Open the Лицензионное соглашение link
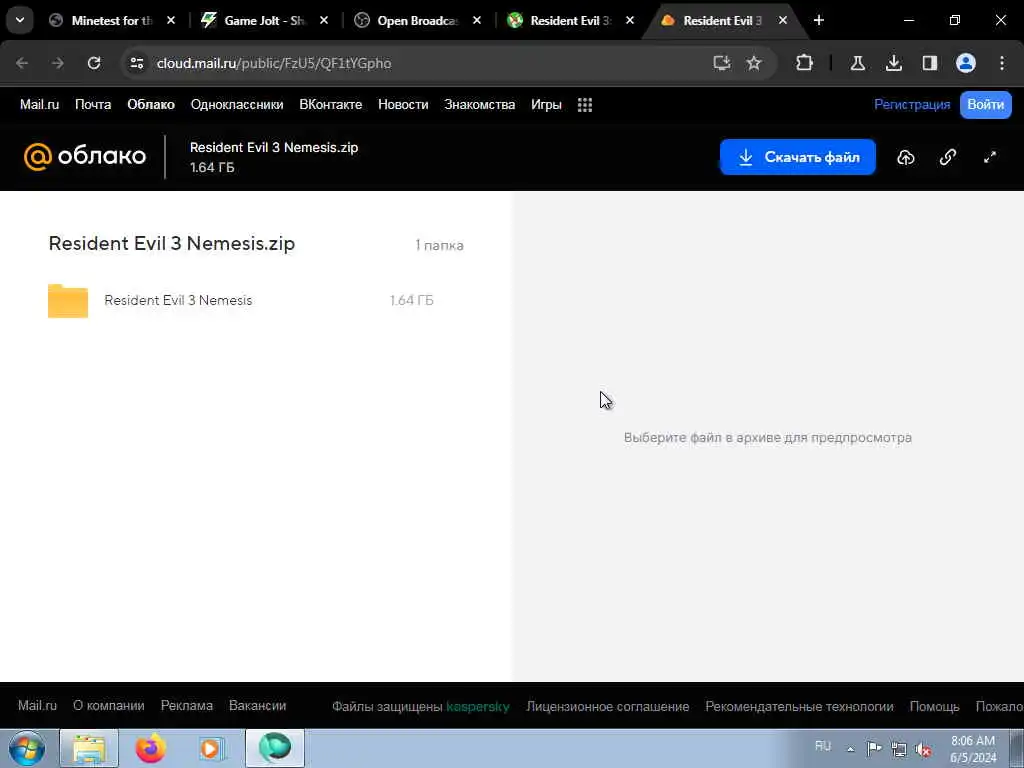The width and height of the screenshot is (1024, 768). (x=607, y=707)
